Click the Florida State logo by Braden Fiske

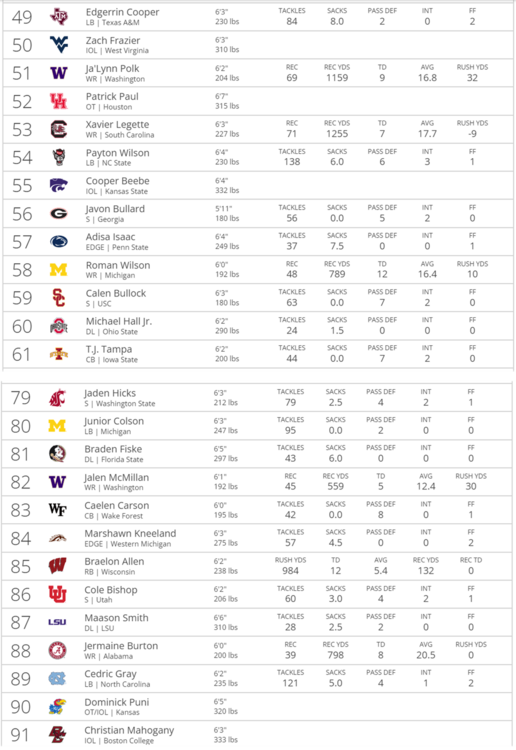(57, 453)
